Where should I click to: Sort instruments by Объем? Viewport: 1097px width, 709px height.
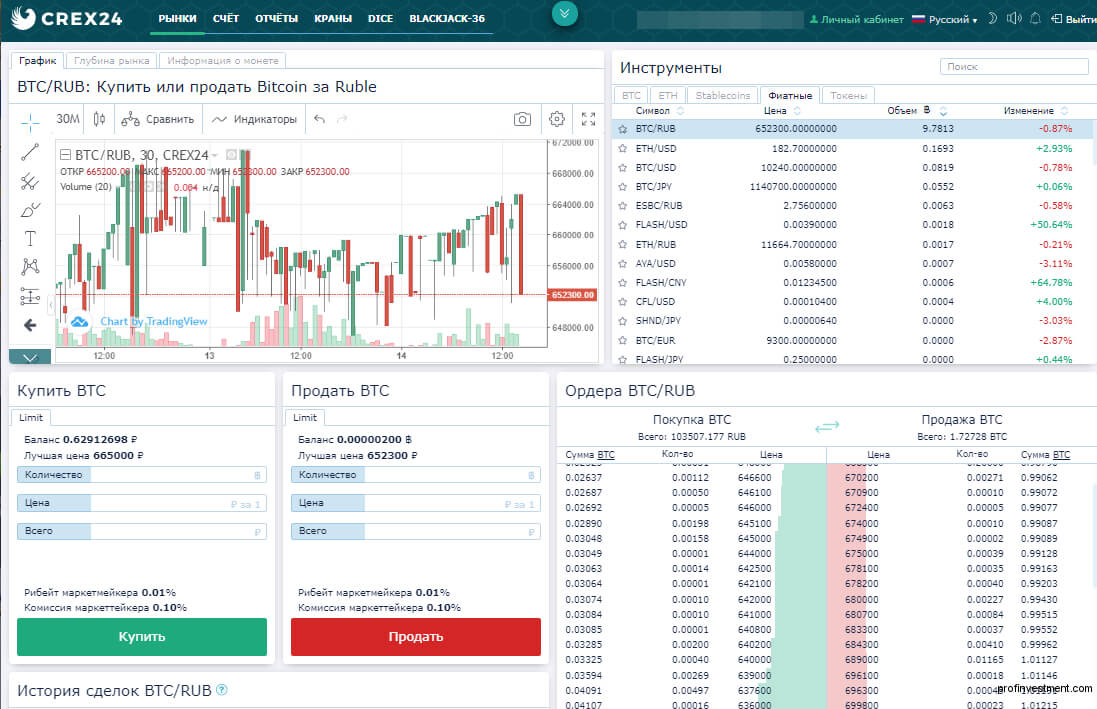916,111
